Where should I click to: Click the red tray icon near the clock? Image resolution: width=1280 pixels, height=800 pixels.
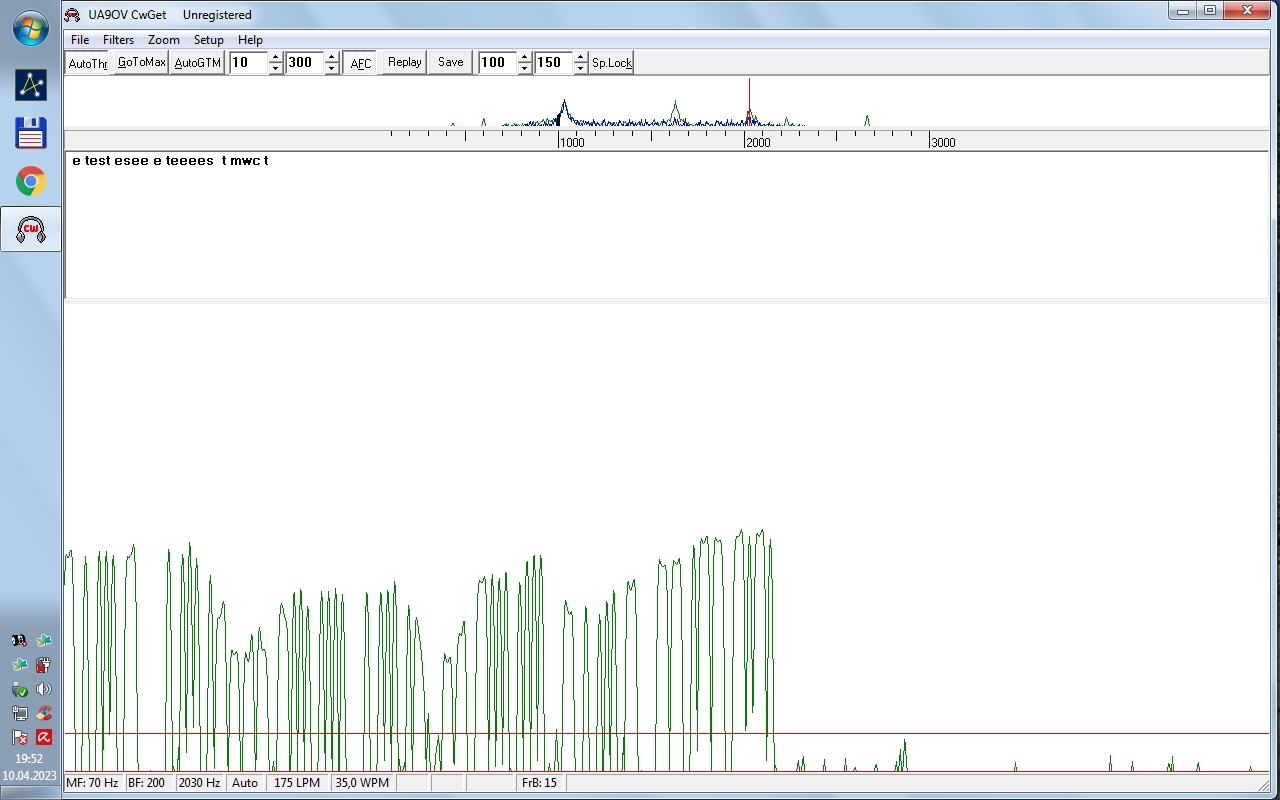click(x=44, y=737)
